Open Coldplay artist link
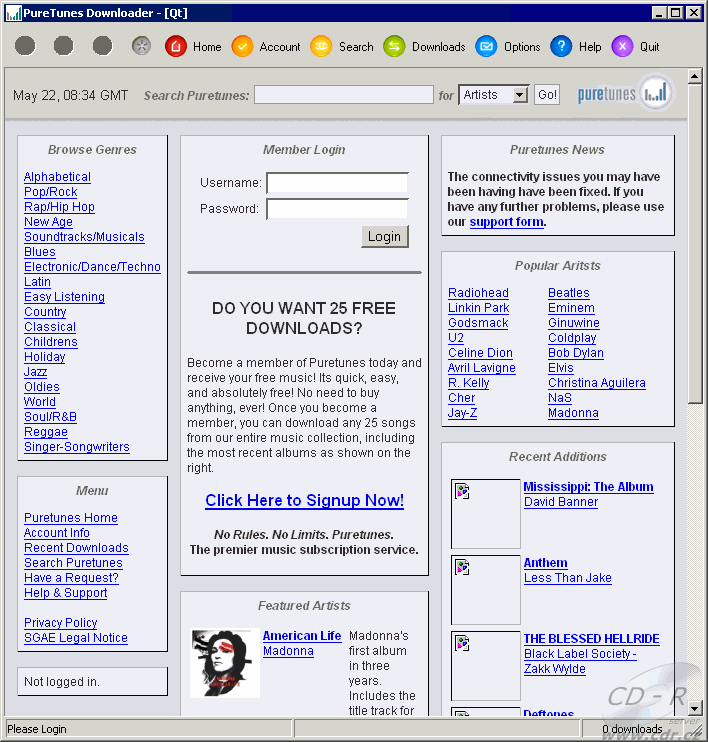This screenshot has width=708, height=742. (572, 338)
